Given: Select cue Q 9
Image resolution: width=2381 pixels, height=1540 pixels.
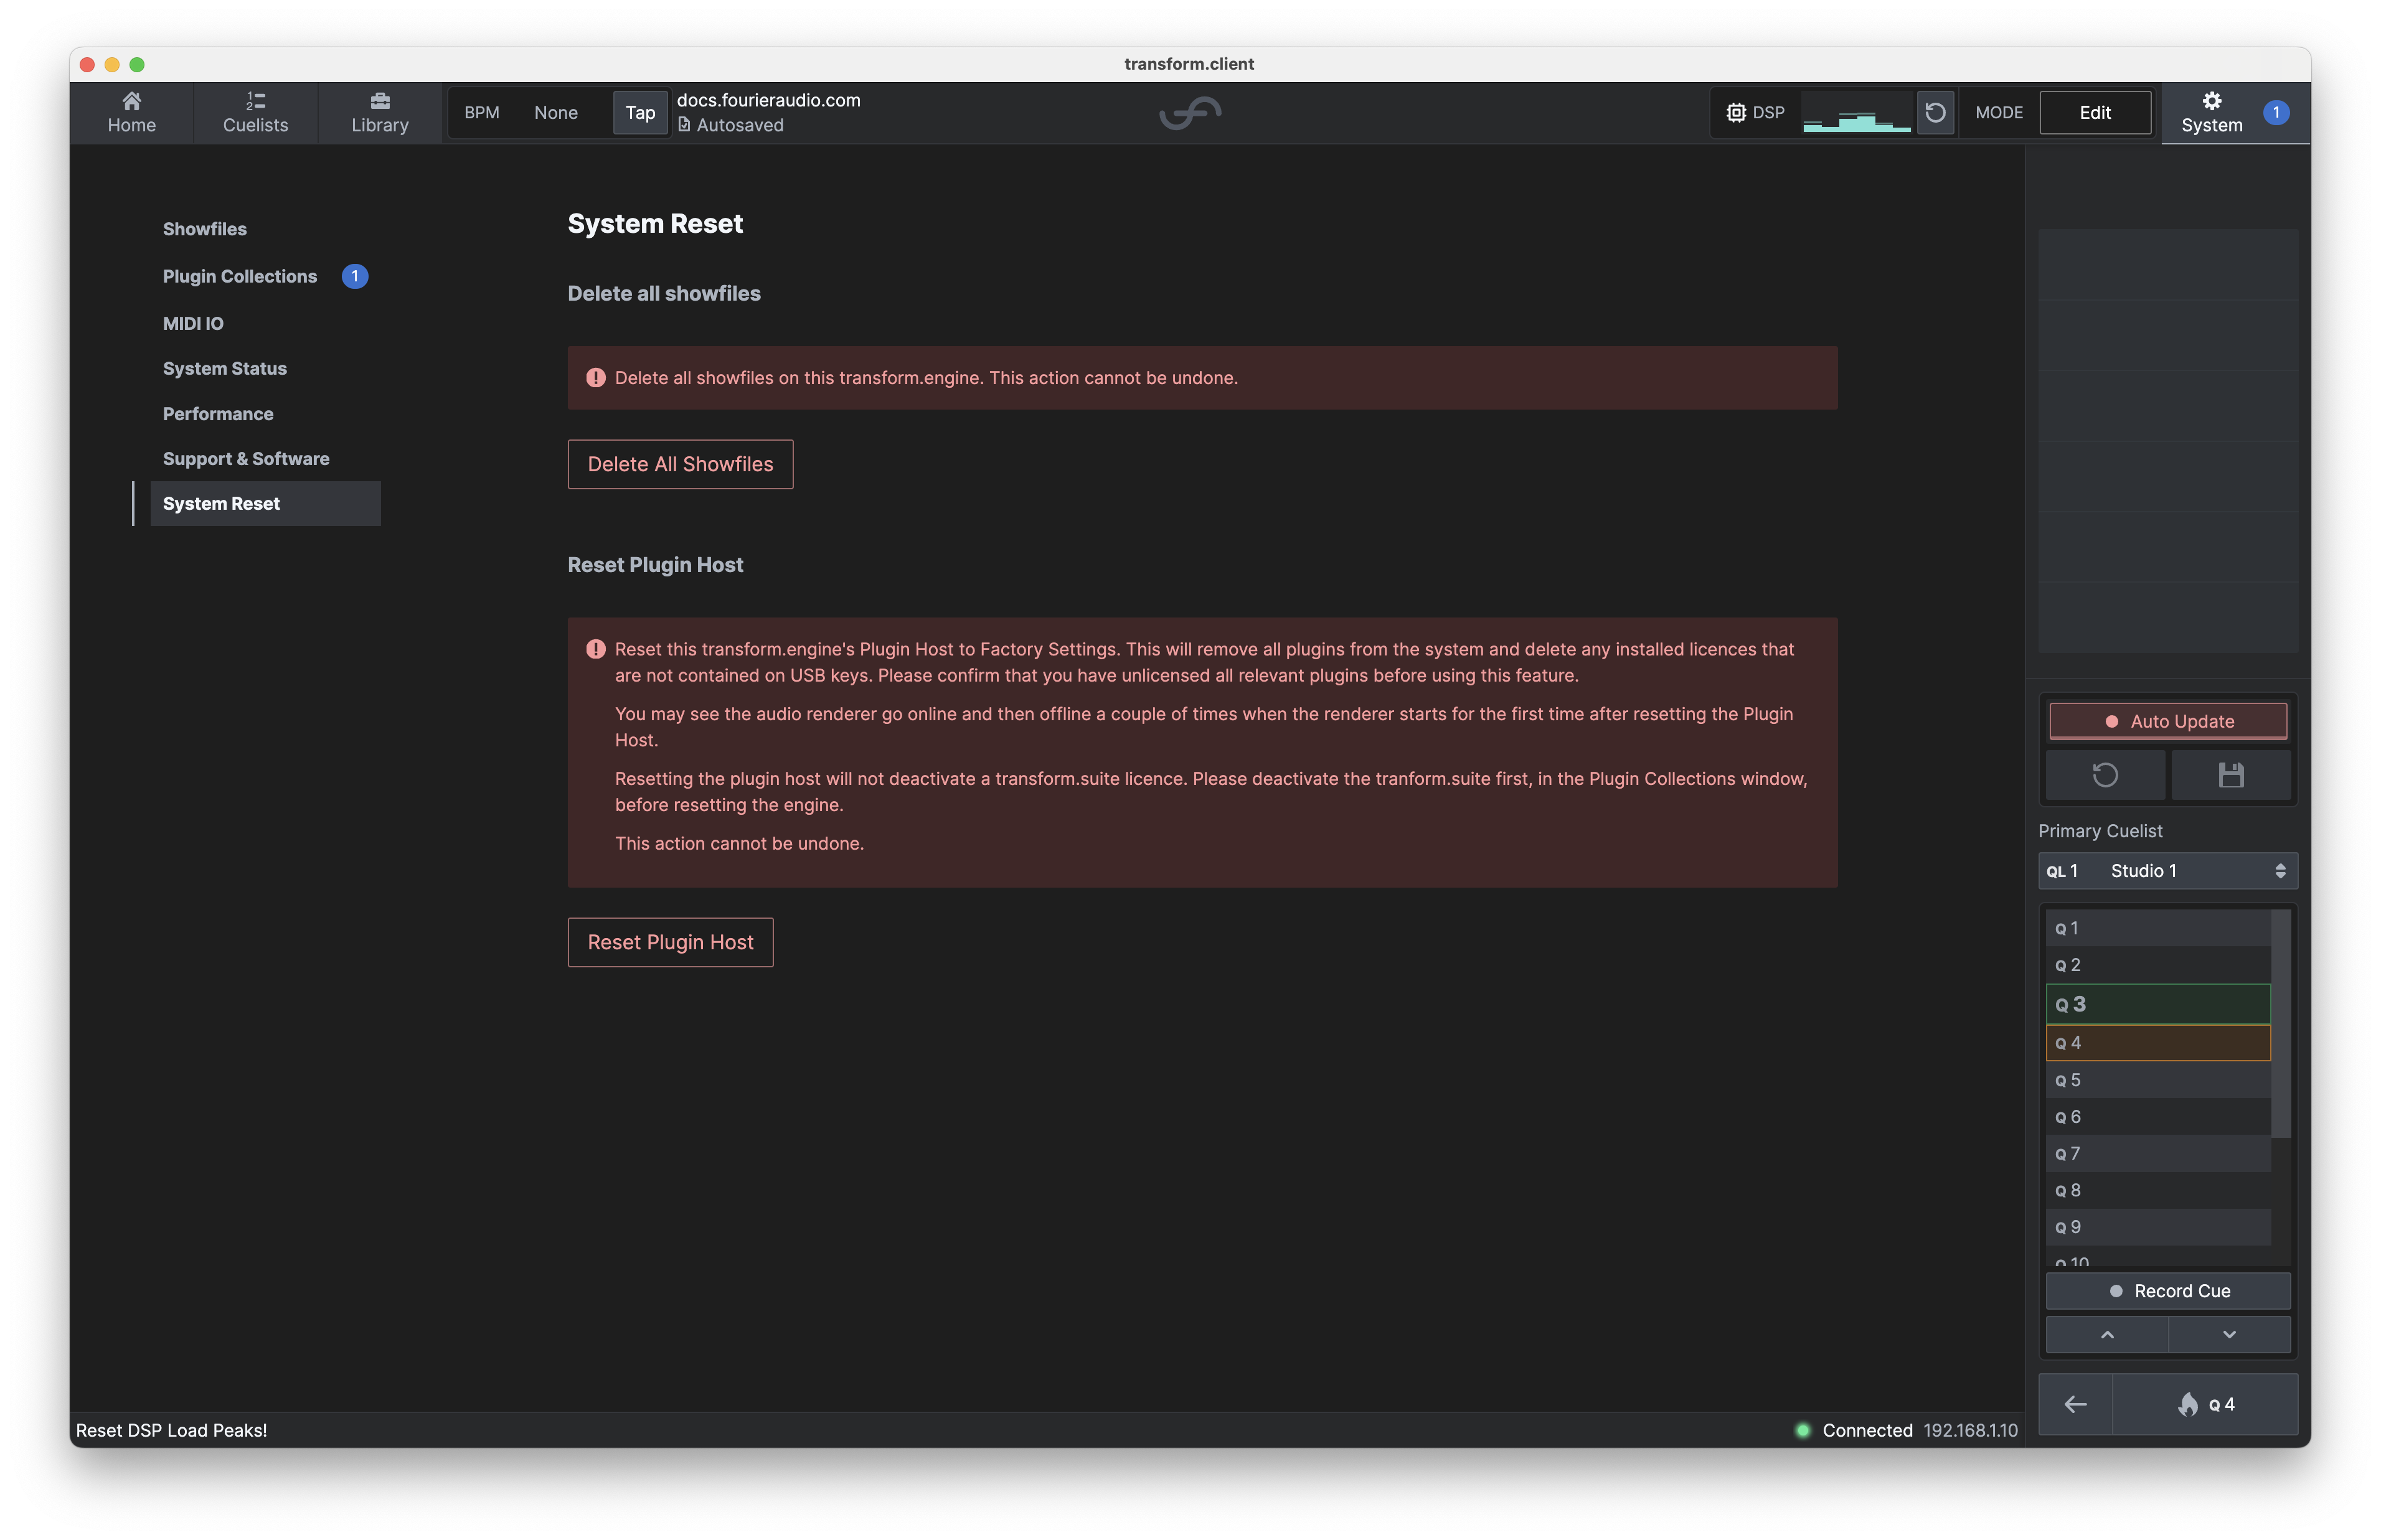Looking at the screenshot, I should click(2158, 1227).
